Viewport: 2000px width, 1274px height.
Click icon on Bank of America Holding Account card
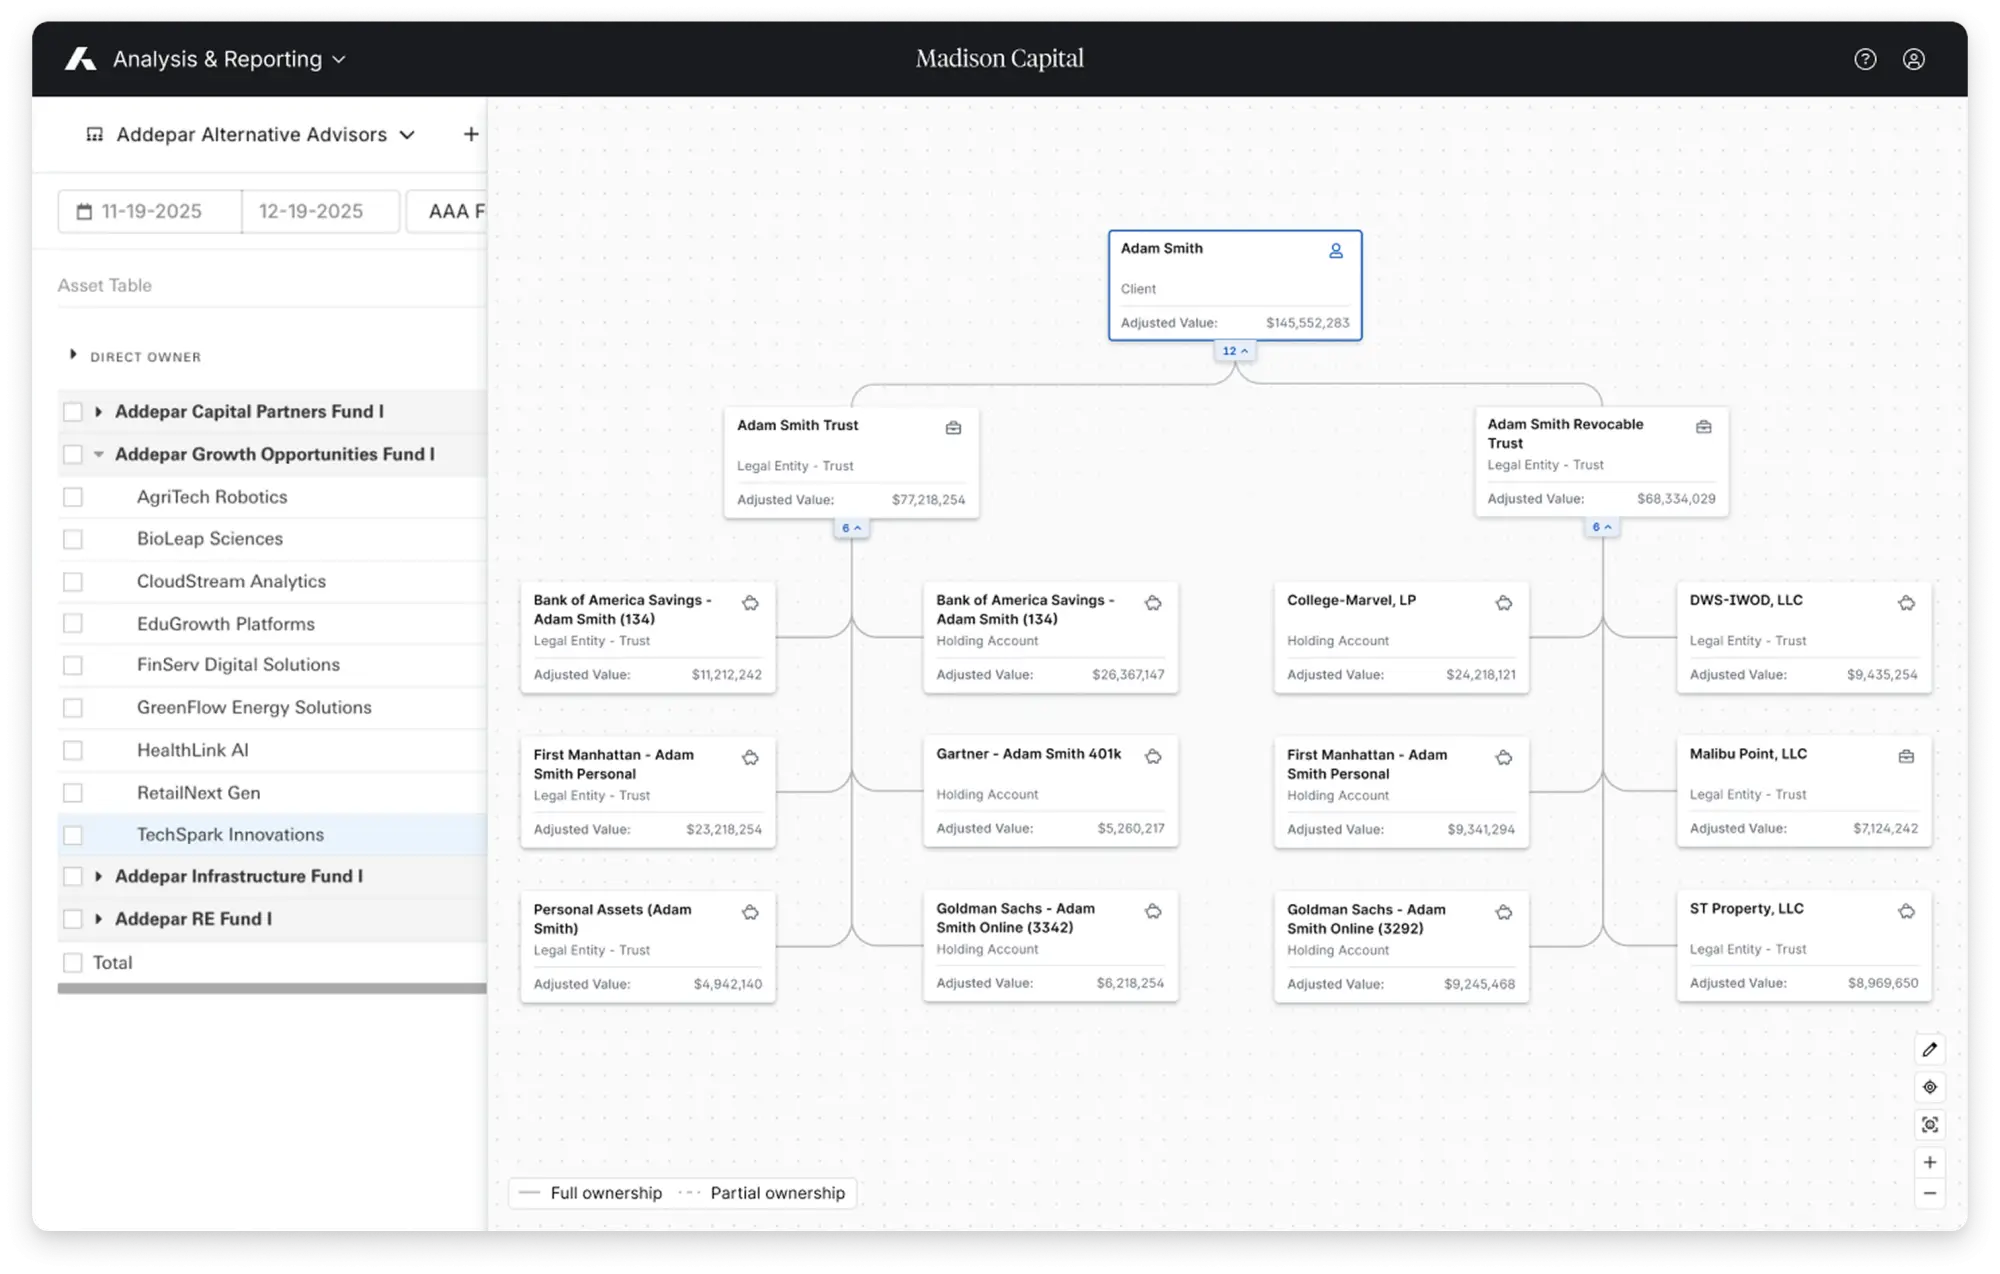[1153, 603]
